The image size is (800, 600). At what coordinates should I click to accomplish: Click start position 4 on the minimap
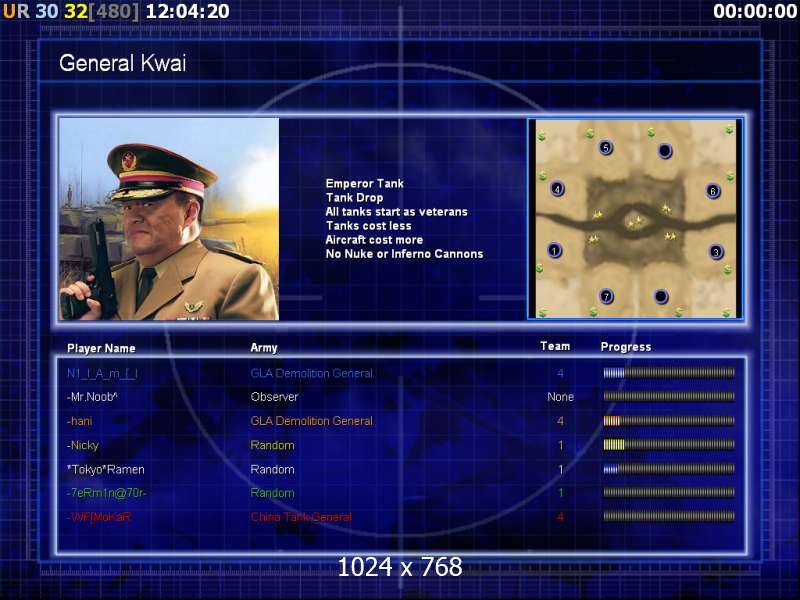(x=557, y=189)
